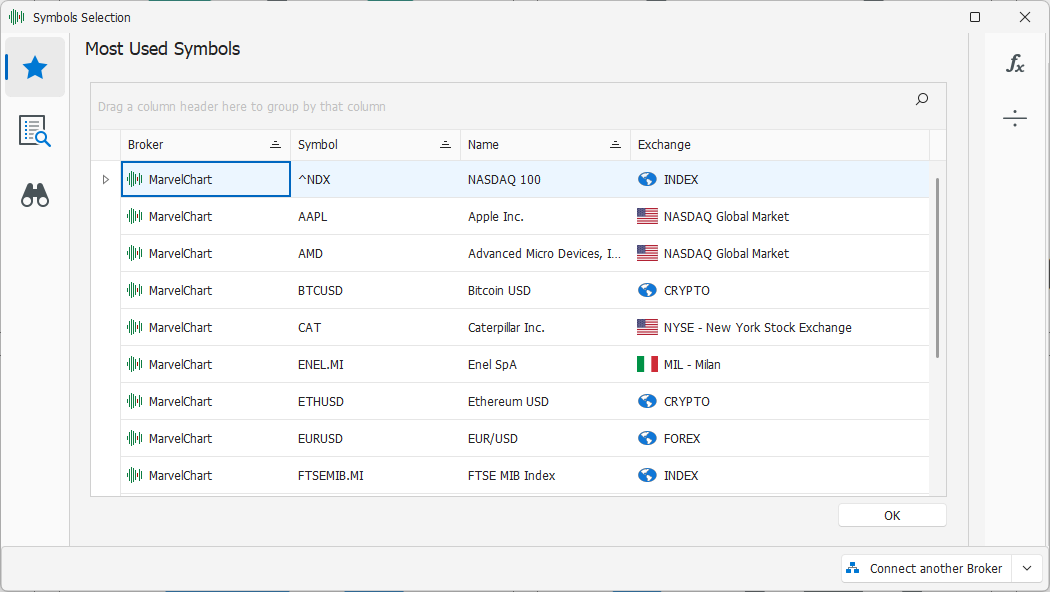Click the division spread symbol icon
Image resolution: width=1050 pixels, height=592 pixels.
[x=1015, y=119]
